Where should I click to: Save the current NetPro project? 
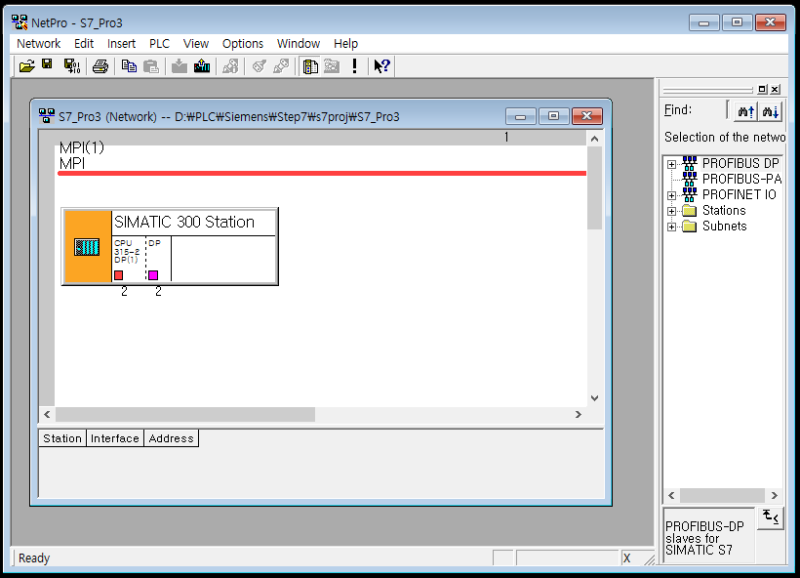(x=48, y=65)
